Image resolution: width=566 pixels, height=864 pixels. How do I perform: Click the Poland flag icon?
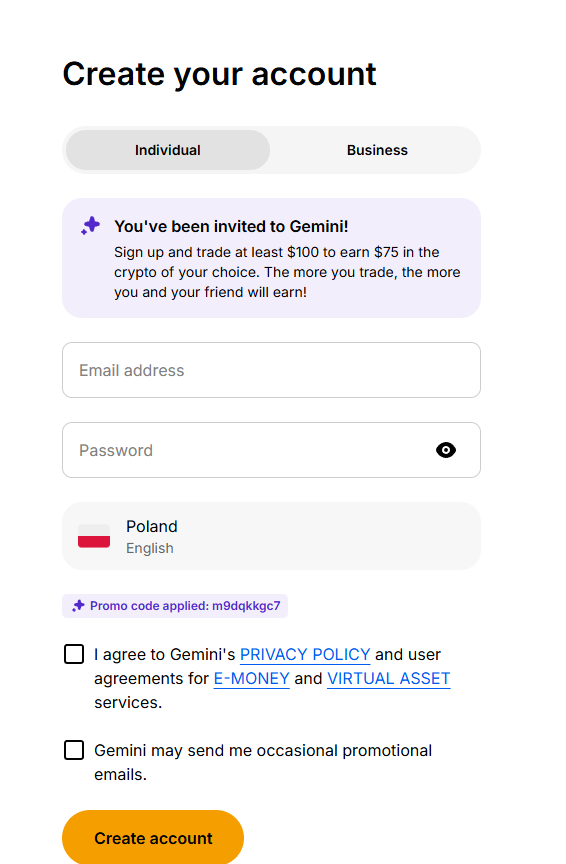[x=94, y=536]
